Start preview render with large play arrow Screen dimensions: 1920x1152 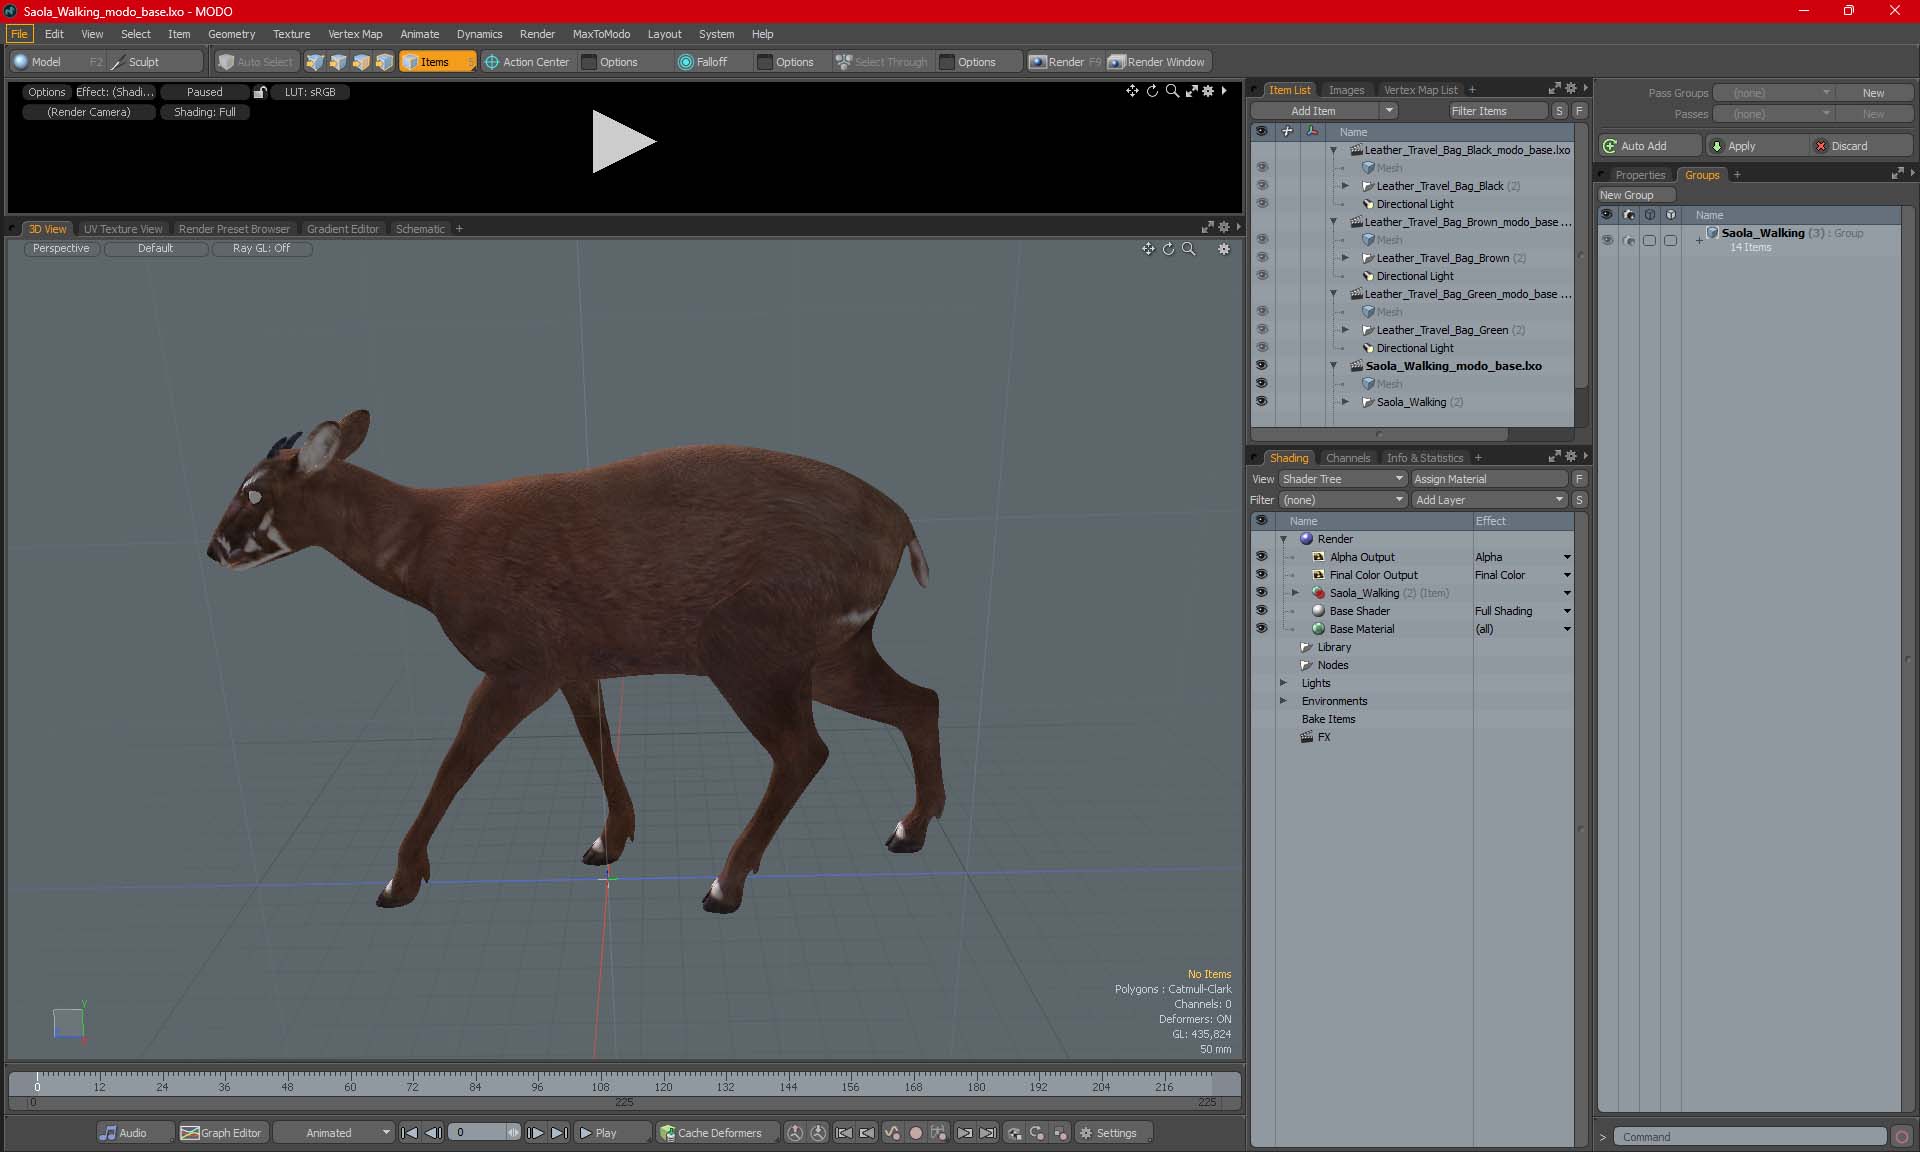[623, 141]
